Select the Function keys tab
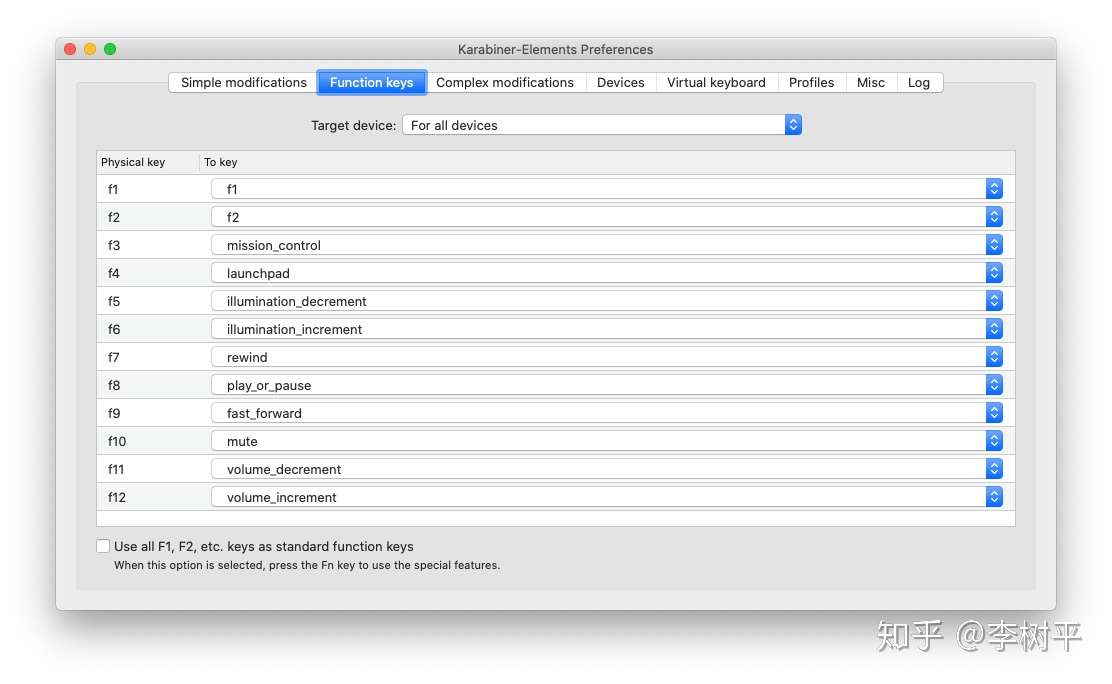This screenshot has width=1112, height=684. tap(371, 82)
